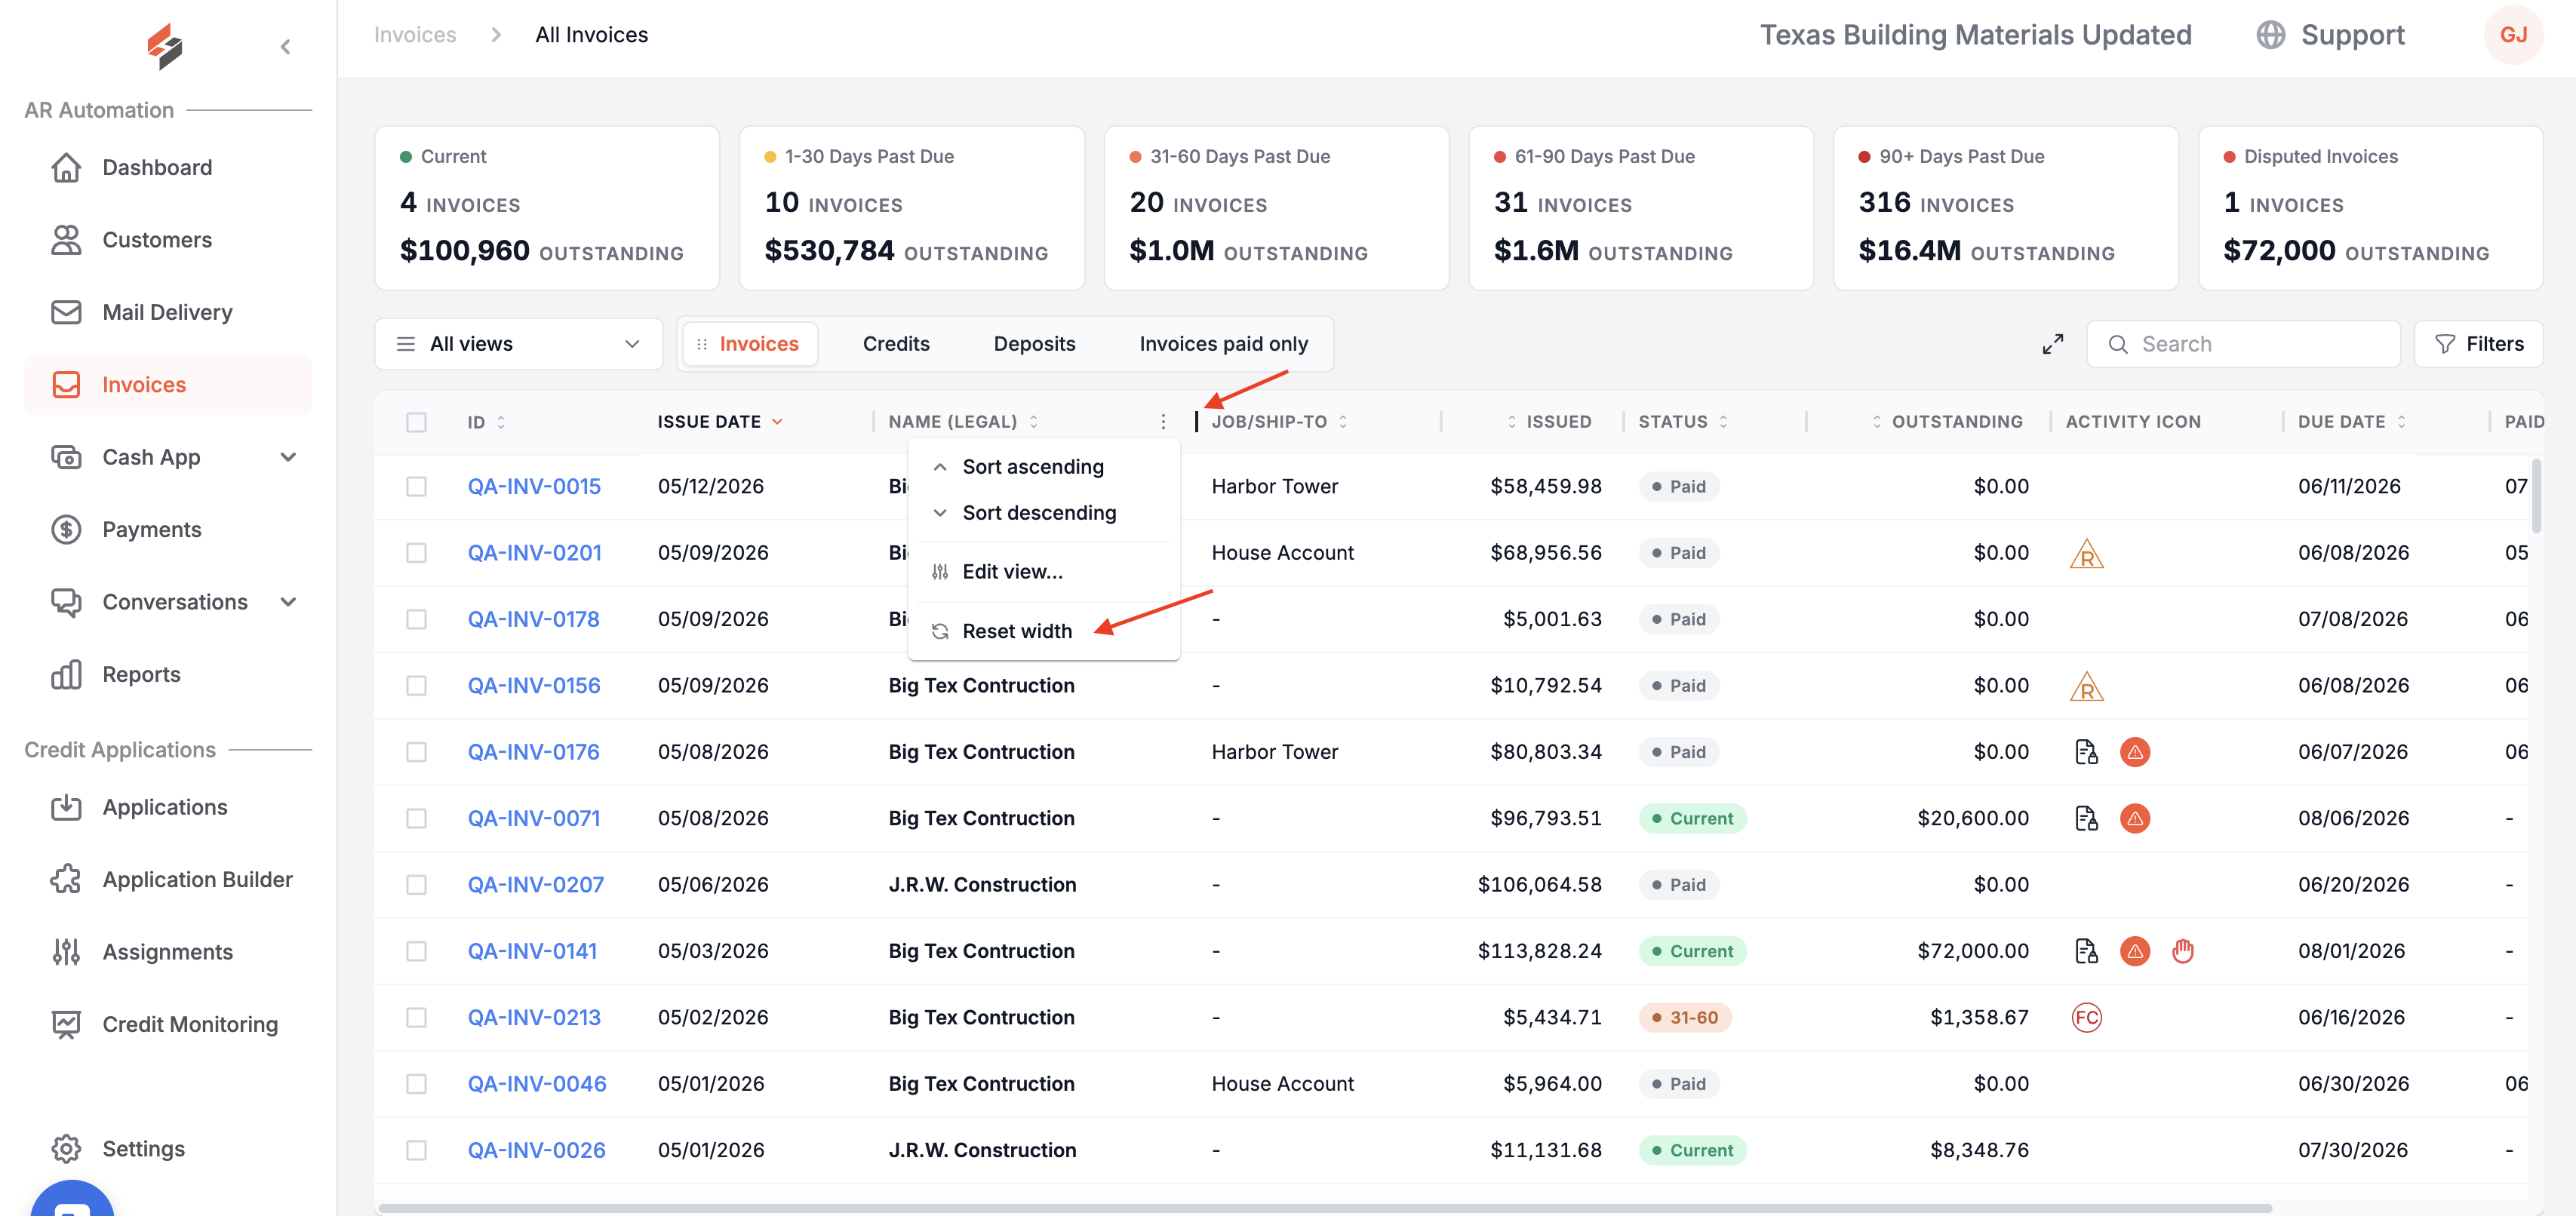Click the expand table fullscreen icon

2052,344
